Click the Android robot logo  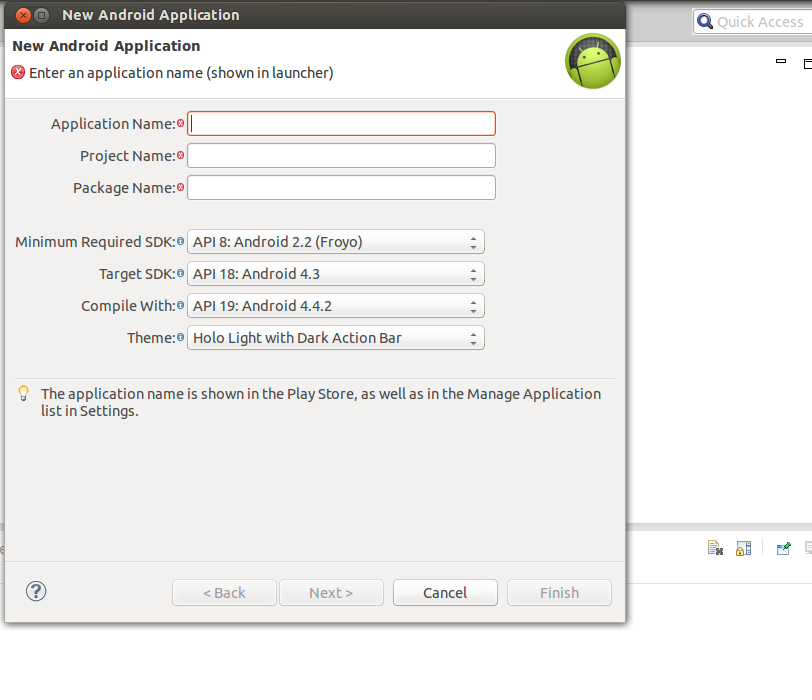coord(592,61)
